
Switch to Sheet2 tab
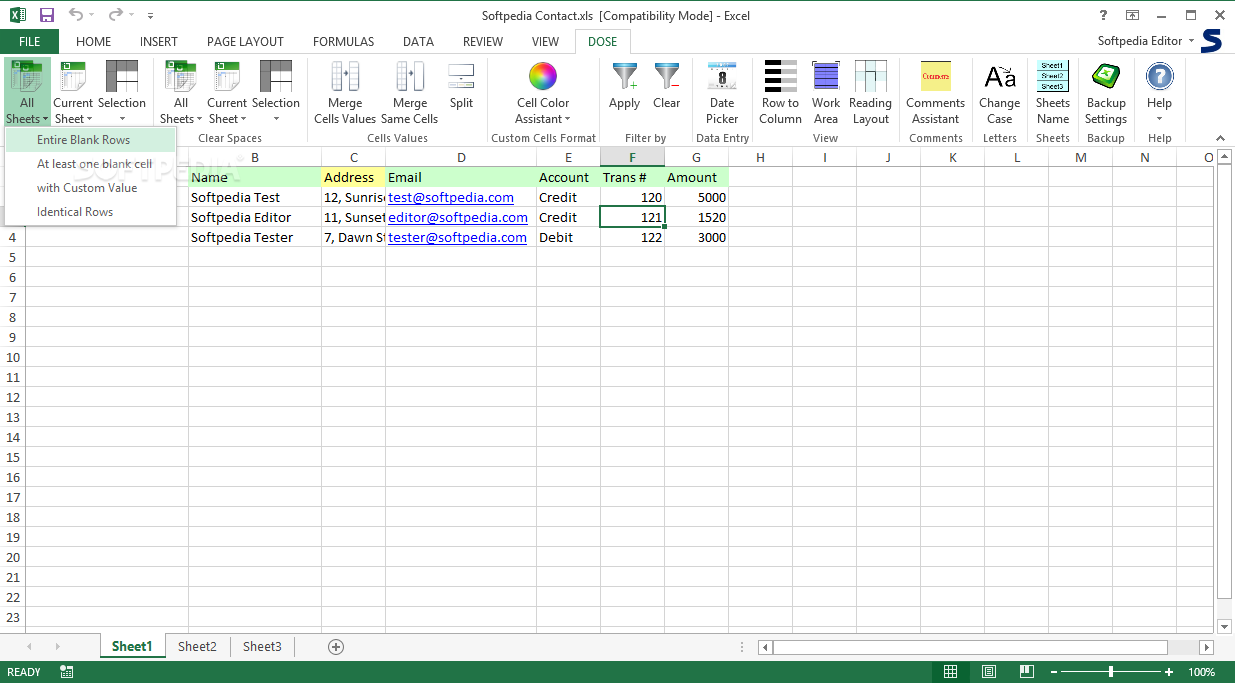(x=197, y=647)
